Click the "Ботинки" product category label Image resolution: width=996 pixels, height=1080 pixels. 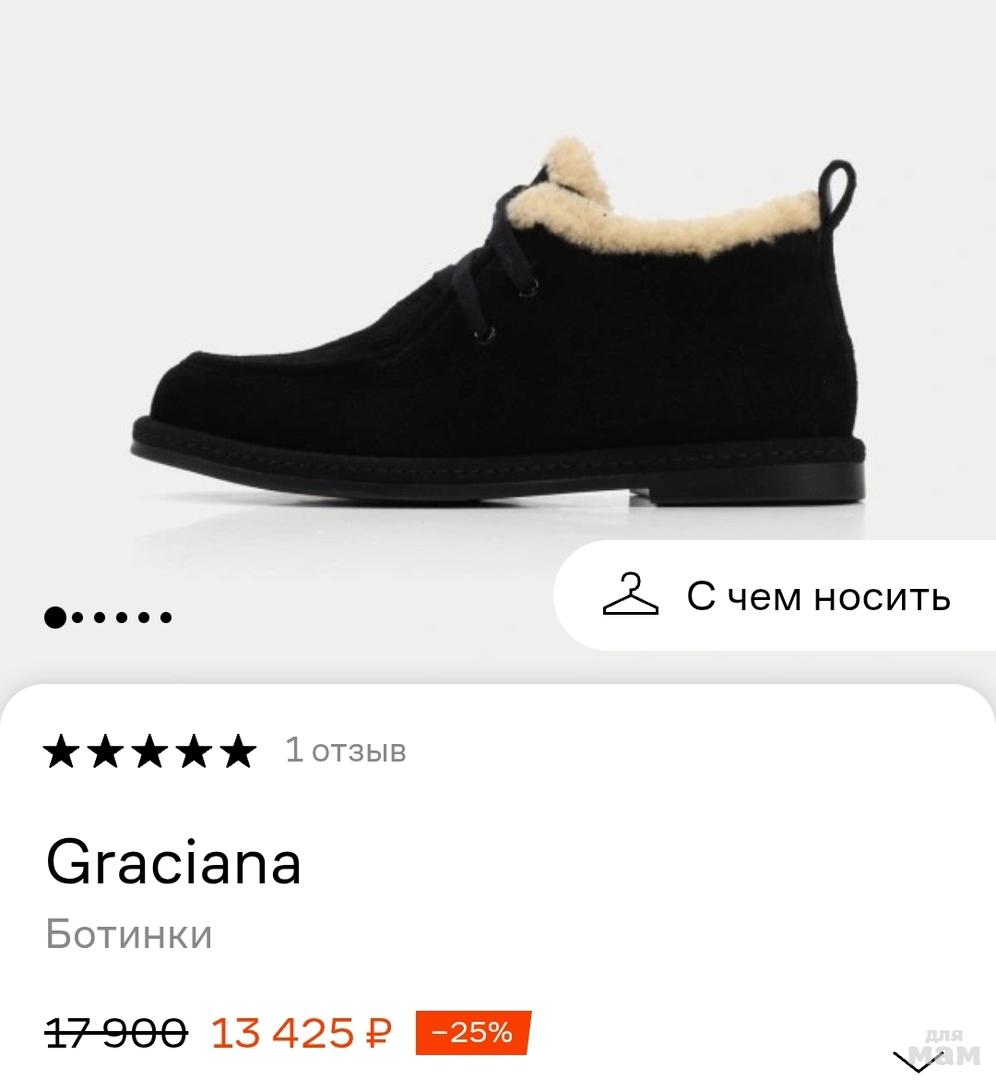pyautogui.click(x=129, y=935)
